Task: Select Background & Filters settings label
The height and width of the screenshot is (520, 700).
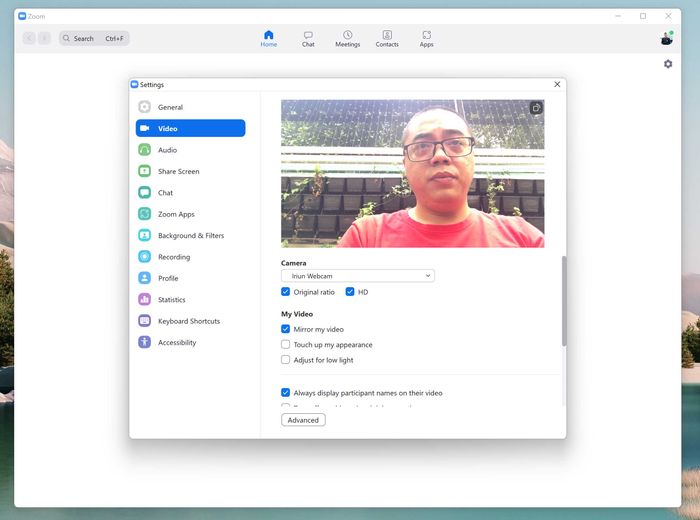Action: (191, 236)
